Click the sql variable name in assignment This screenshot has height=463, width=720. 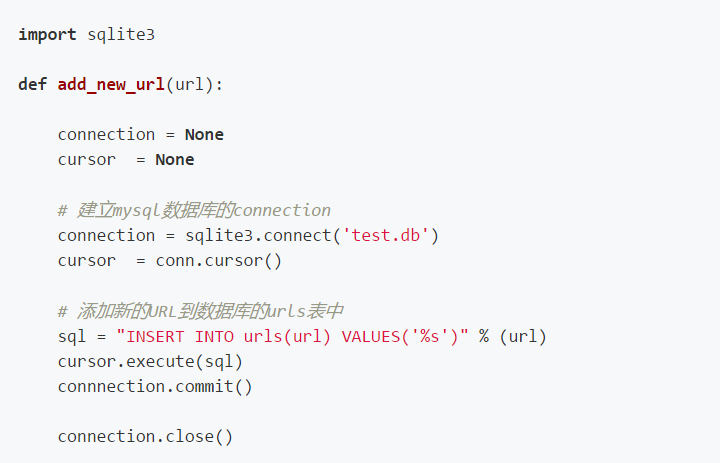click(72, 338)
